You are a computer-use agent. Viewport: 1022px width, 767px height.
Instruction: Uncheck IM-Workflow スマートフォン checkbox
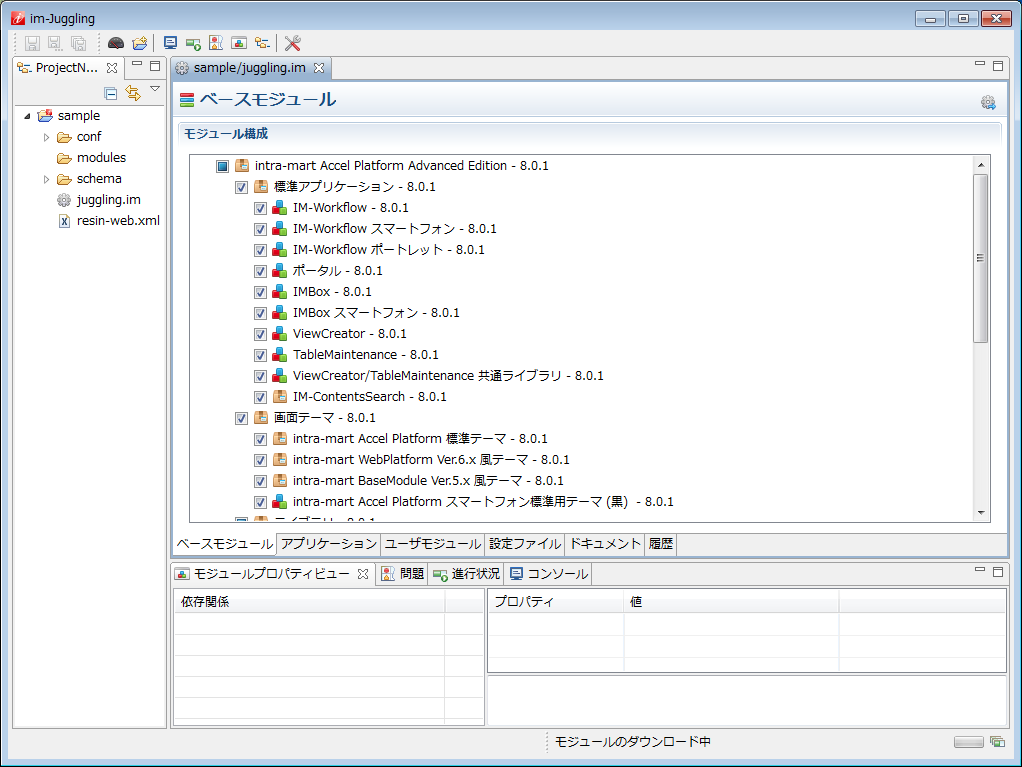click(x=260, y=229)
